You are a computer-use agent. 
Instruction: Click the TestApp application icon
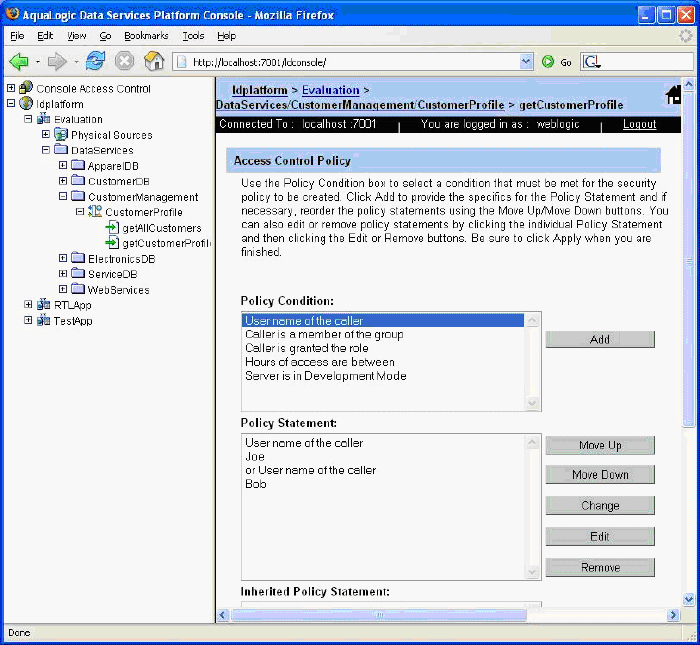pyautogui.click(x=43, y=320)
